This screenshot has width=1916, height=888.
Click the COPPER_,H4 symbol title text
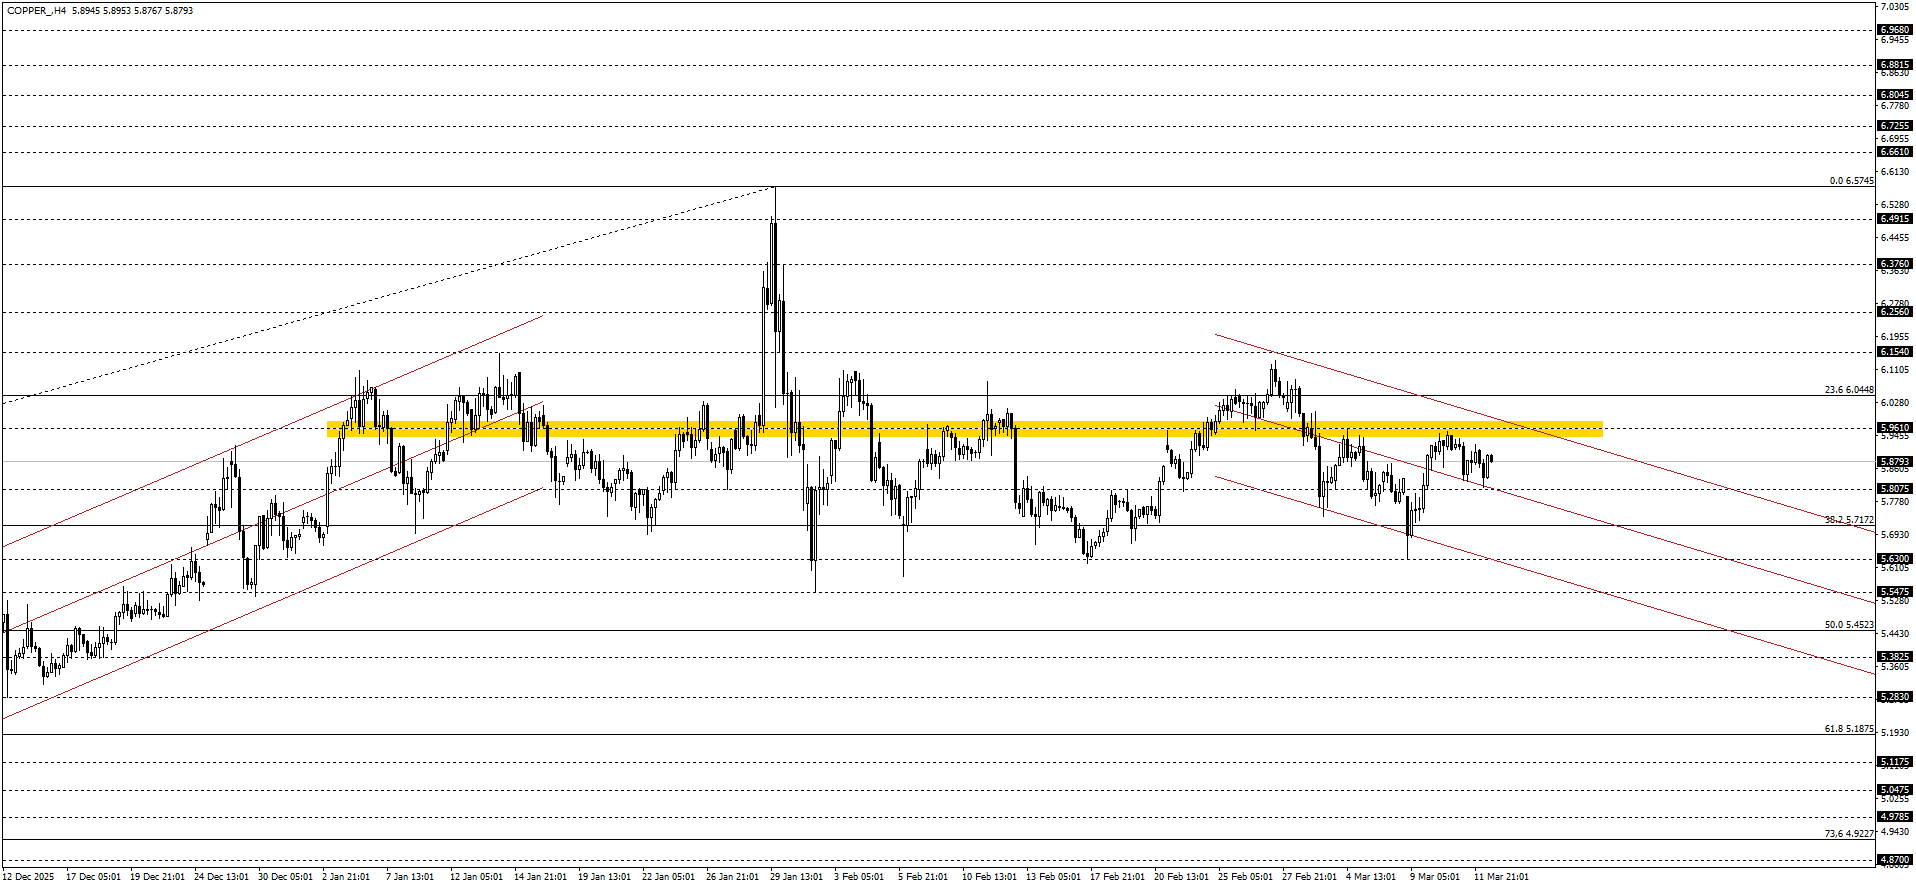[x=36, y=11]
